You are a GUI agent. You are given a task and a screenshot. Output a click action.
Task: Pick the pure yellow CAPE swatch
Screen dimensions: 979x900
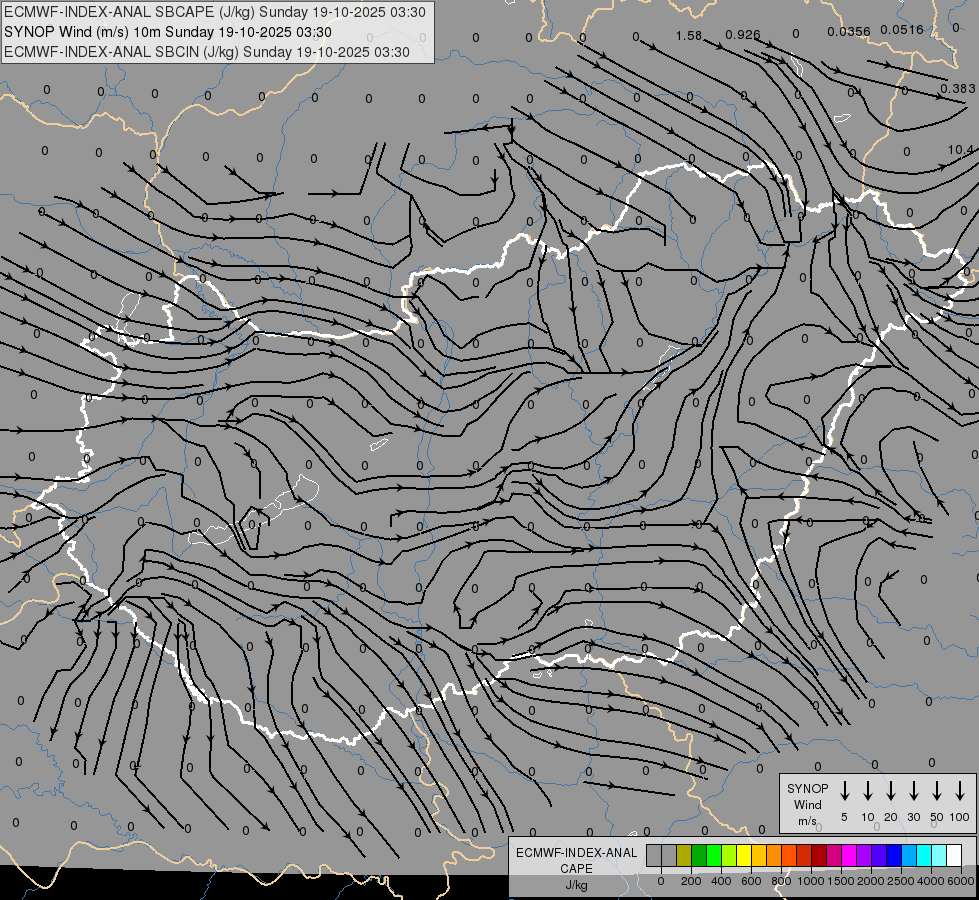(x=744, y=855)
